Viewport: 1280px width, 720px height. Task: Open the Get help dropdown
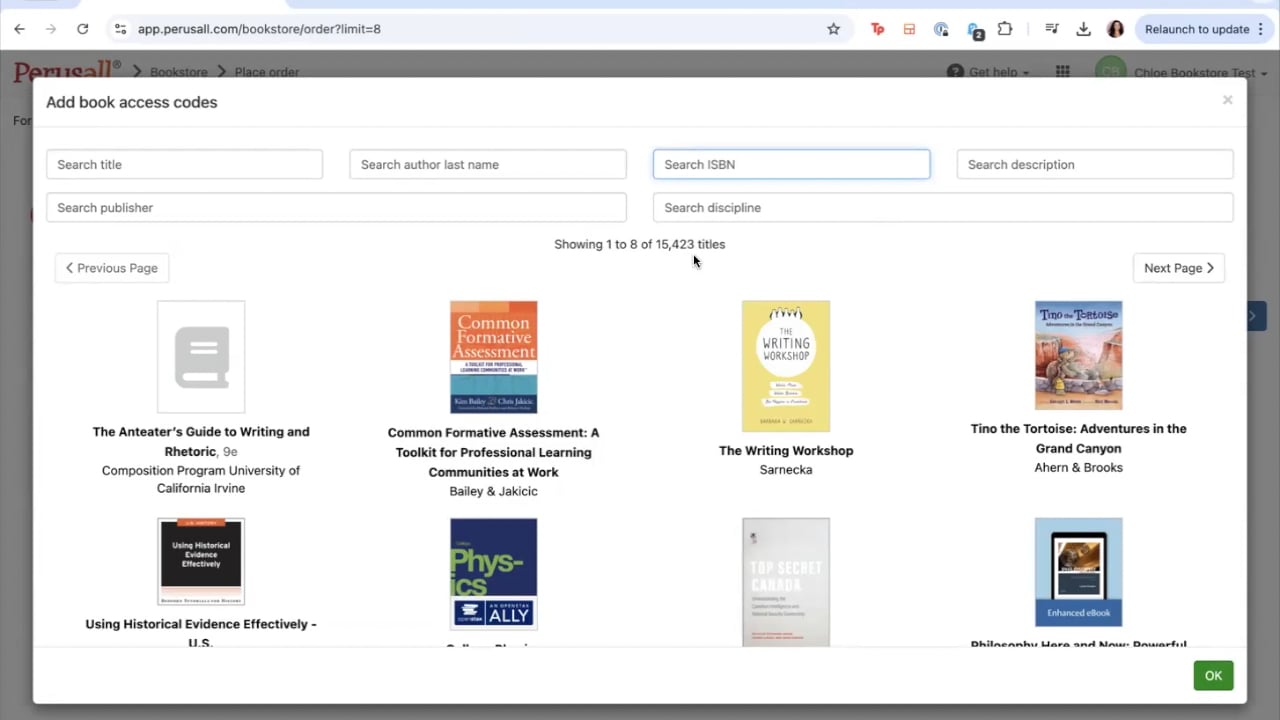point(988,72)
